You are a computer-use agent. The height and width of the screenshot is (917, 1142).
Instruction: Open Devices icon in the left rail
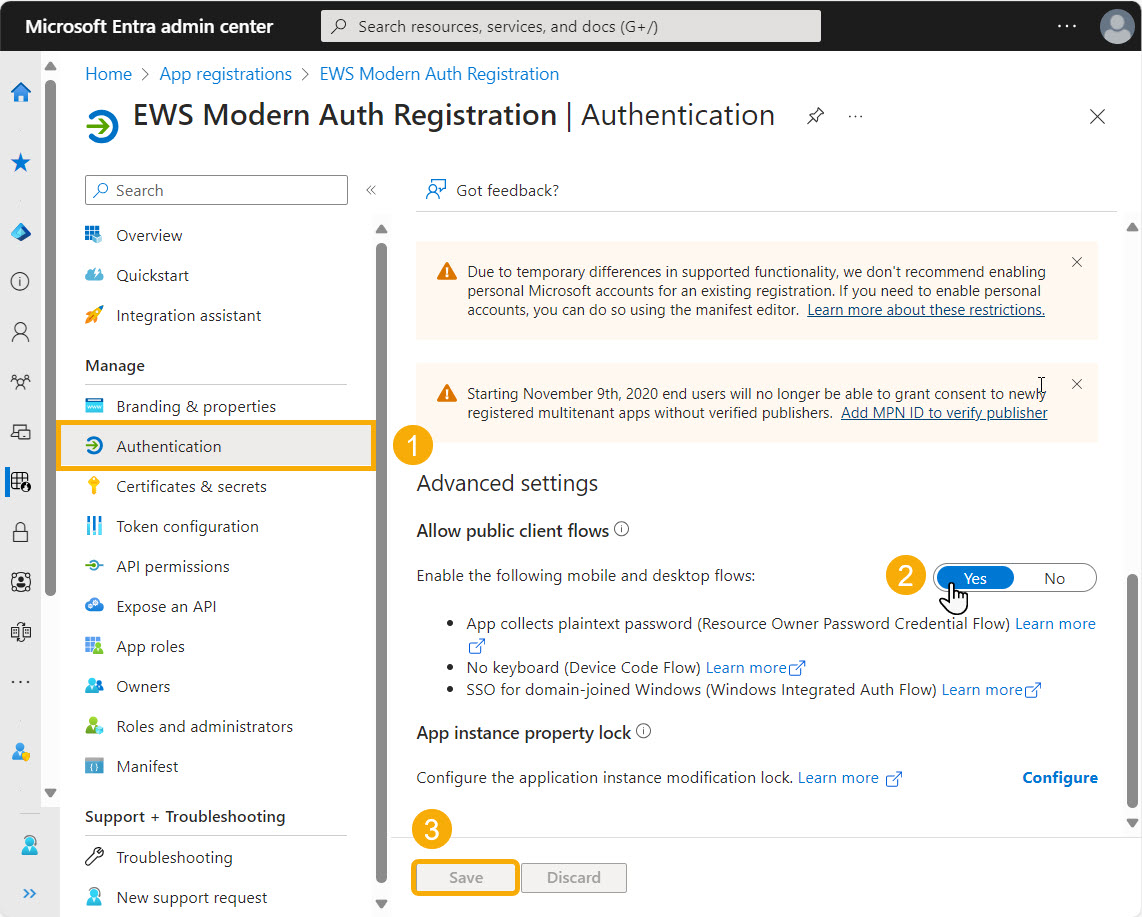pos(20,432)
